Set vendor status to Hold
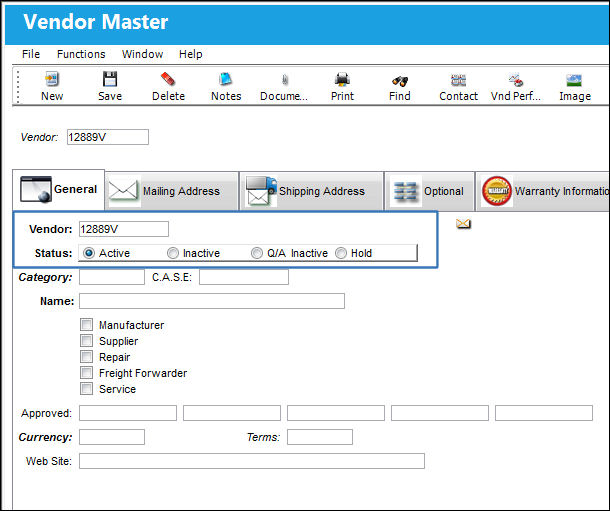Viewport: 610px width, 511px height. pos(341,253)
